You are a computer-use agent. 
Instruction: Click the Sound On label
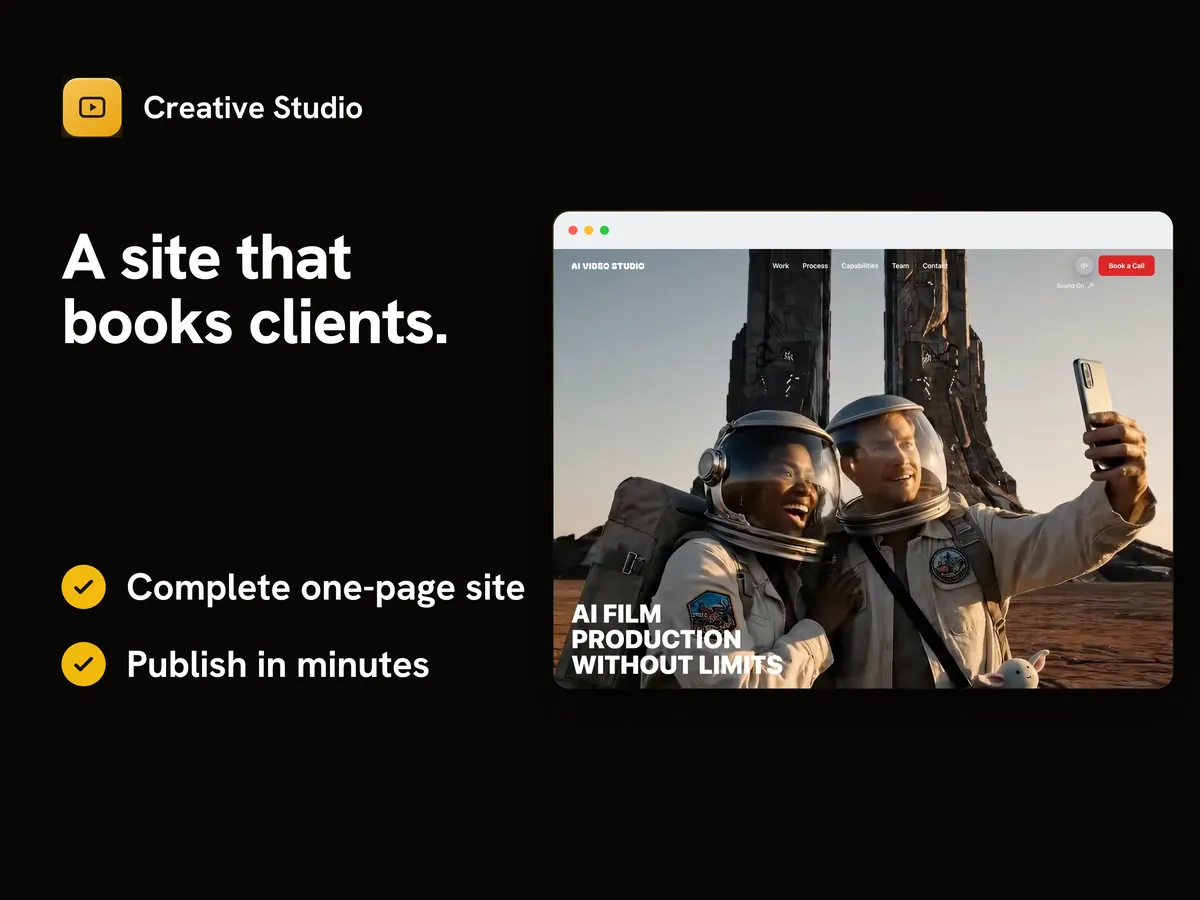1071,286
